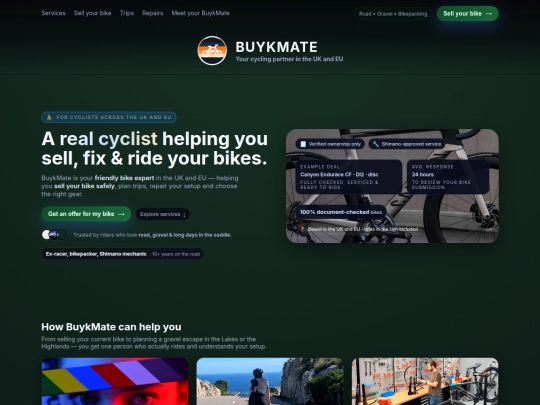Viewport: 540px width, 405px height.
Task: Open the bike workshop mechanic thumbnail
Action: (x=425, y=381)
